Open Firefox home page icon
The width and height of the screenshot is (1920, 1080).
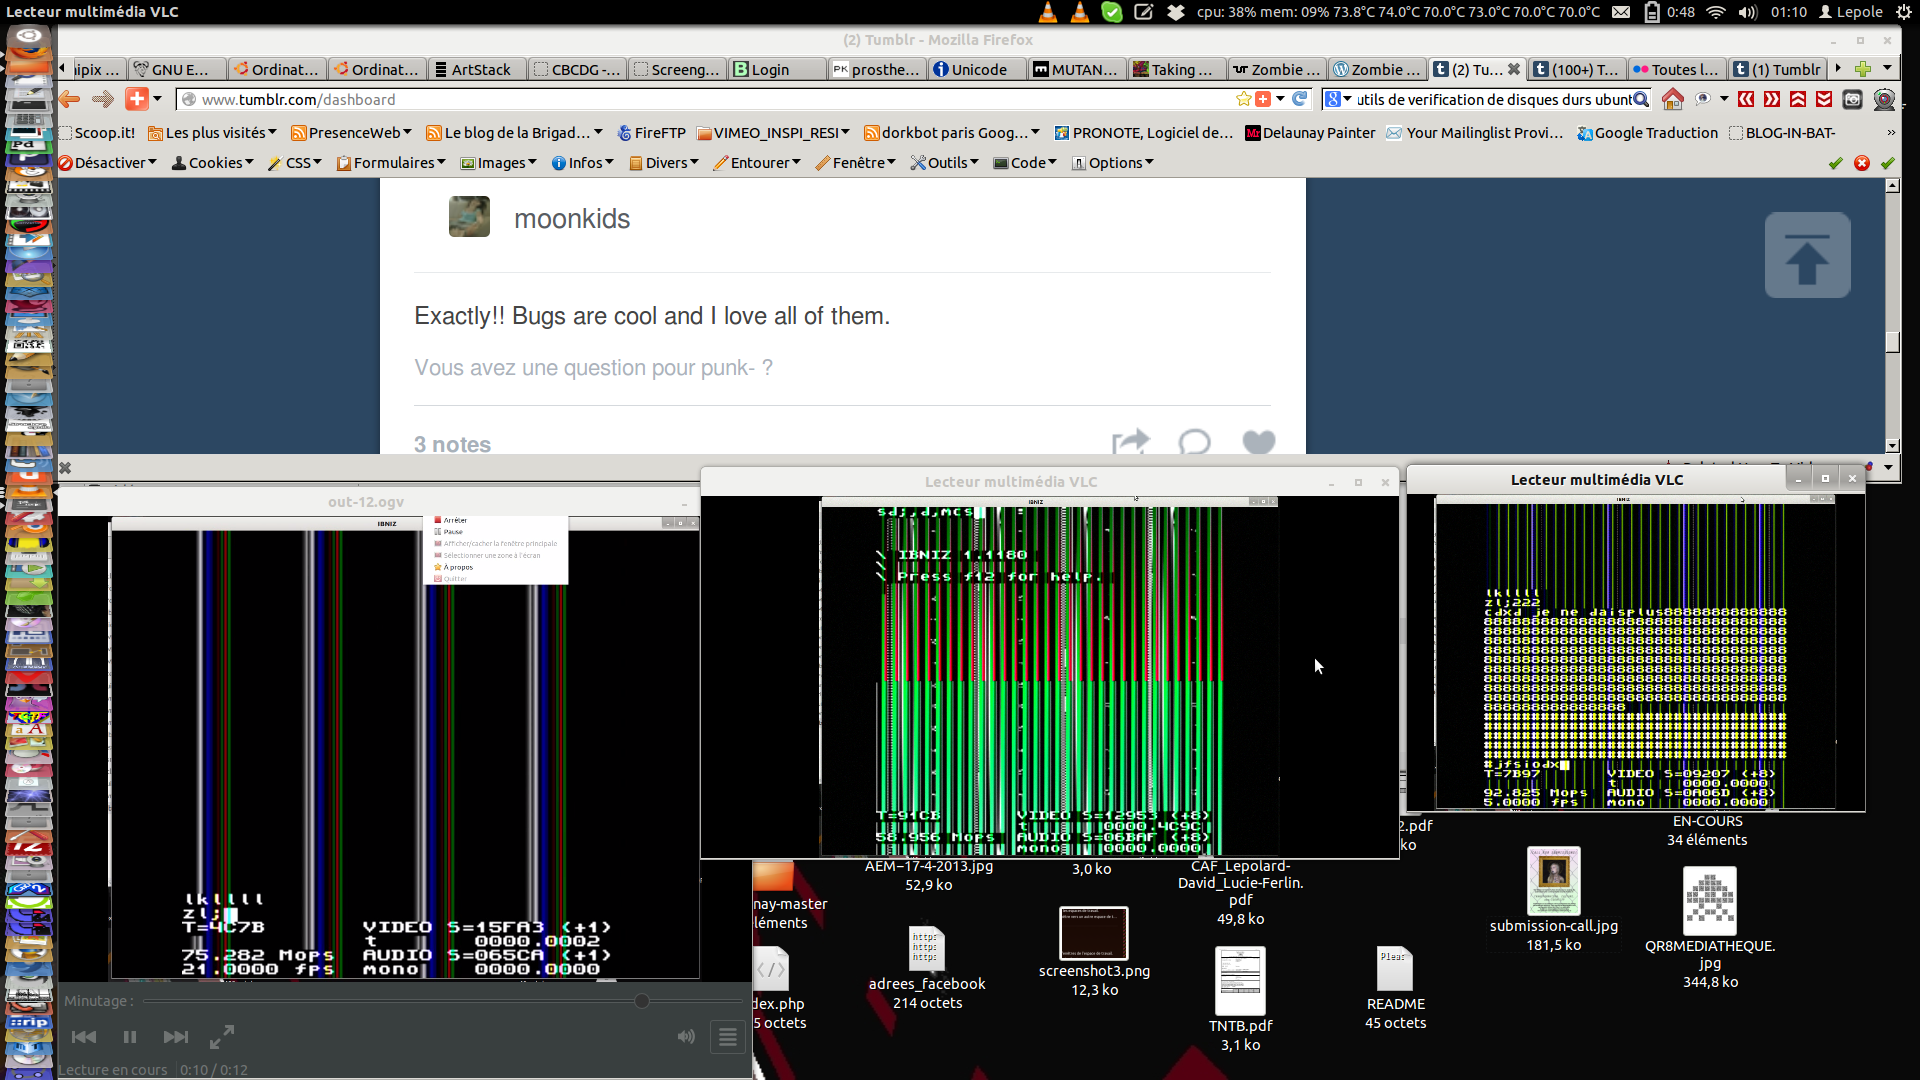coord(1672,99)
